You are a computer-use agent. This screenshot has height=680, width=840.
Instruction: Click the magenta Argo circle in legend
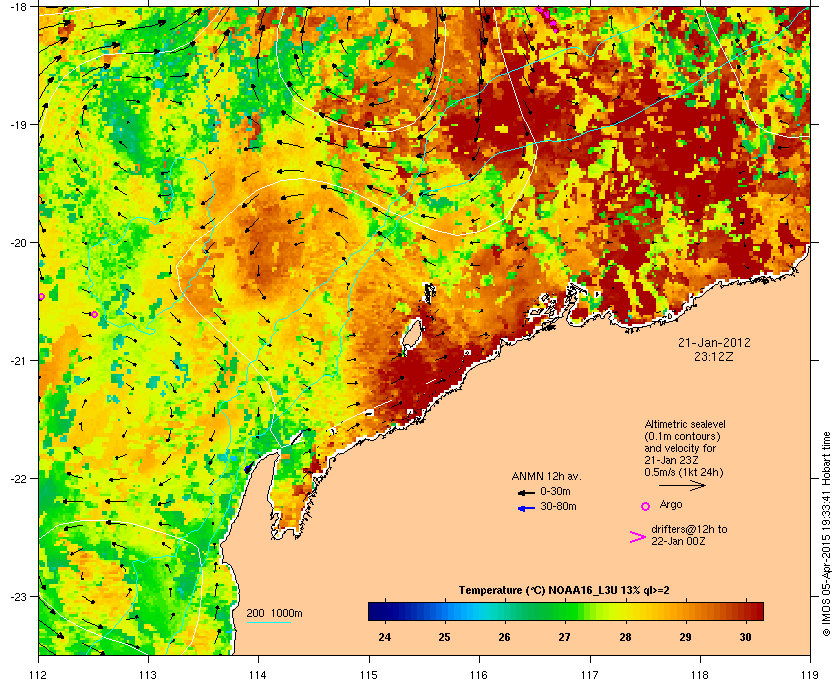(646, 506)
